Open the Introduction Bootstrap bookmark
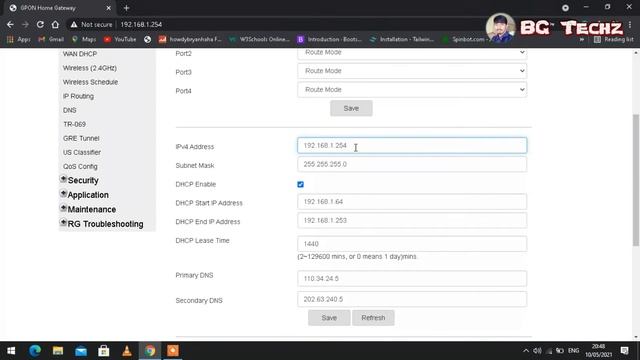The height and width of the screenshot is (360, 640). point(330,39)
